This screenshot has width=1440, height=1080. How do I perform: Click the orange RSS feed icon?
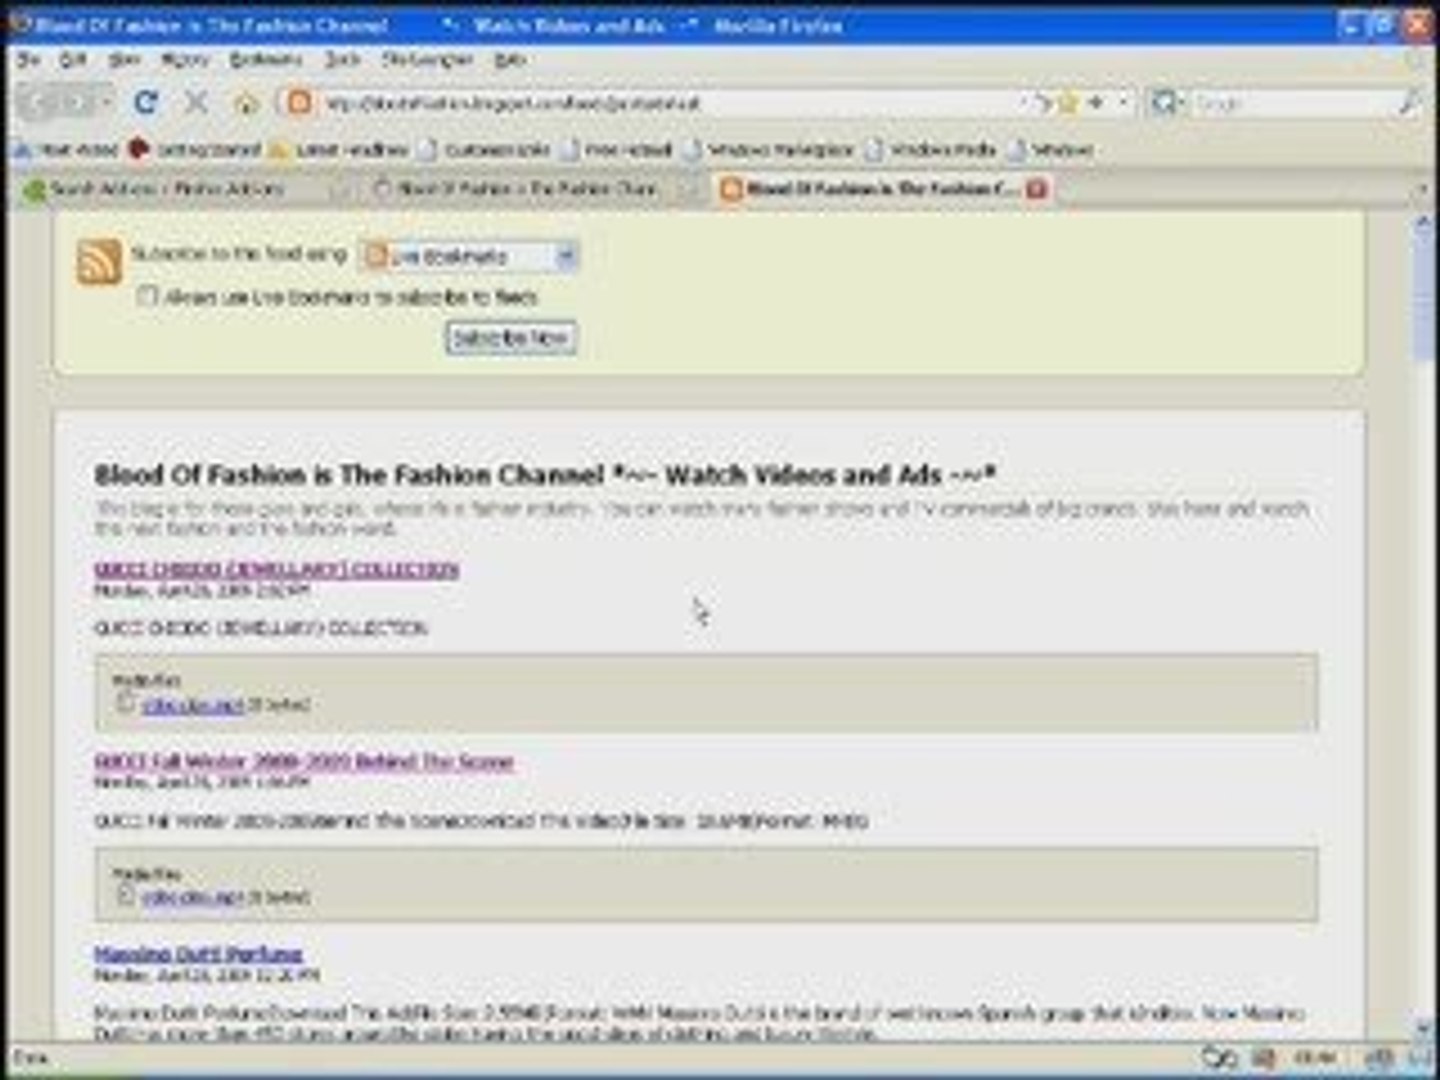99,262
